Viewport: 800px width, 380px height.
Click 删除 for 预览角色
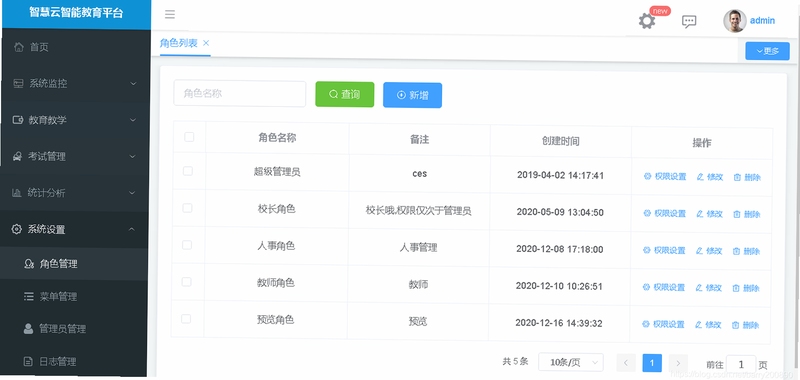click(745, 325)
